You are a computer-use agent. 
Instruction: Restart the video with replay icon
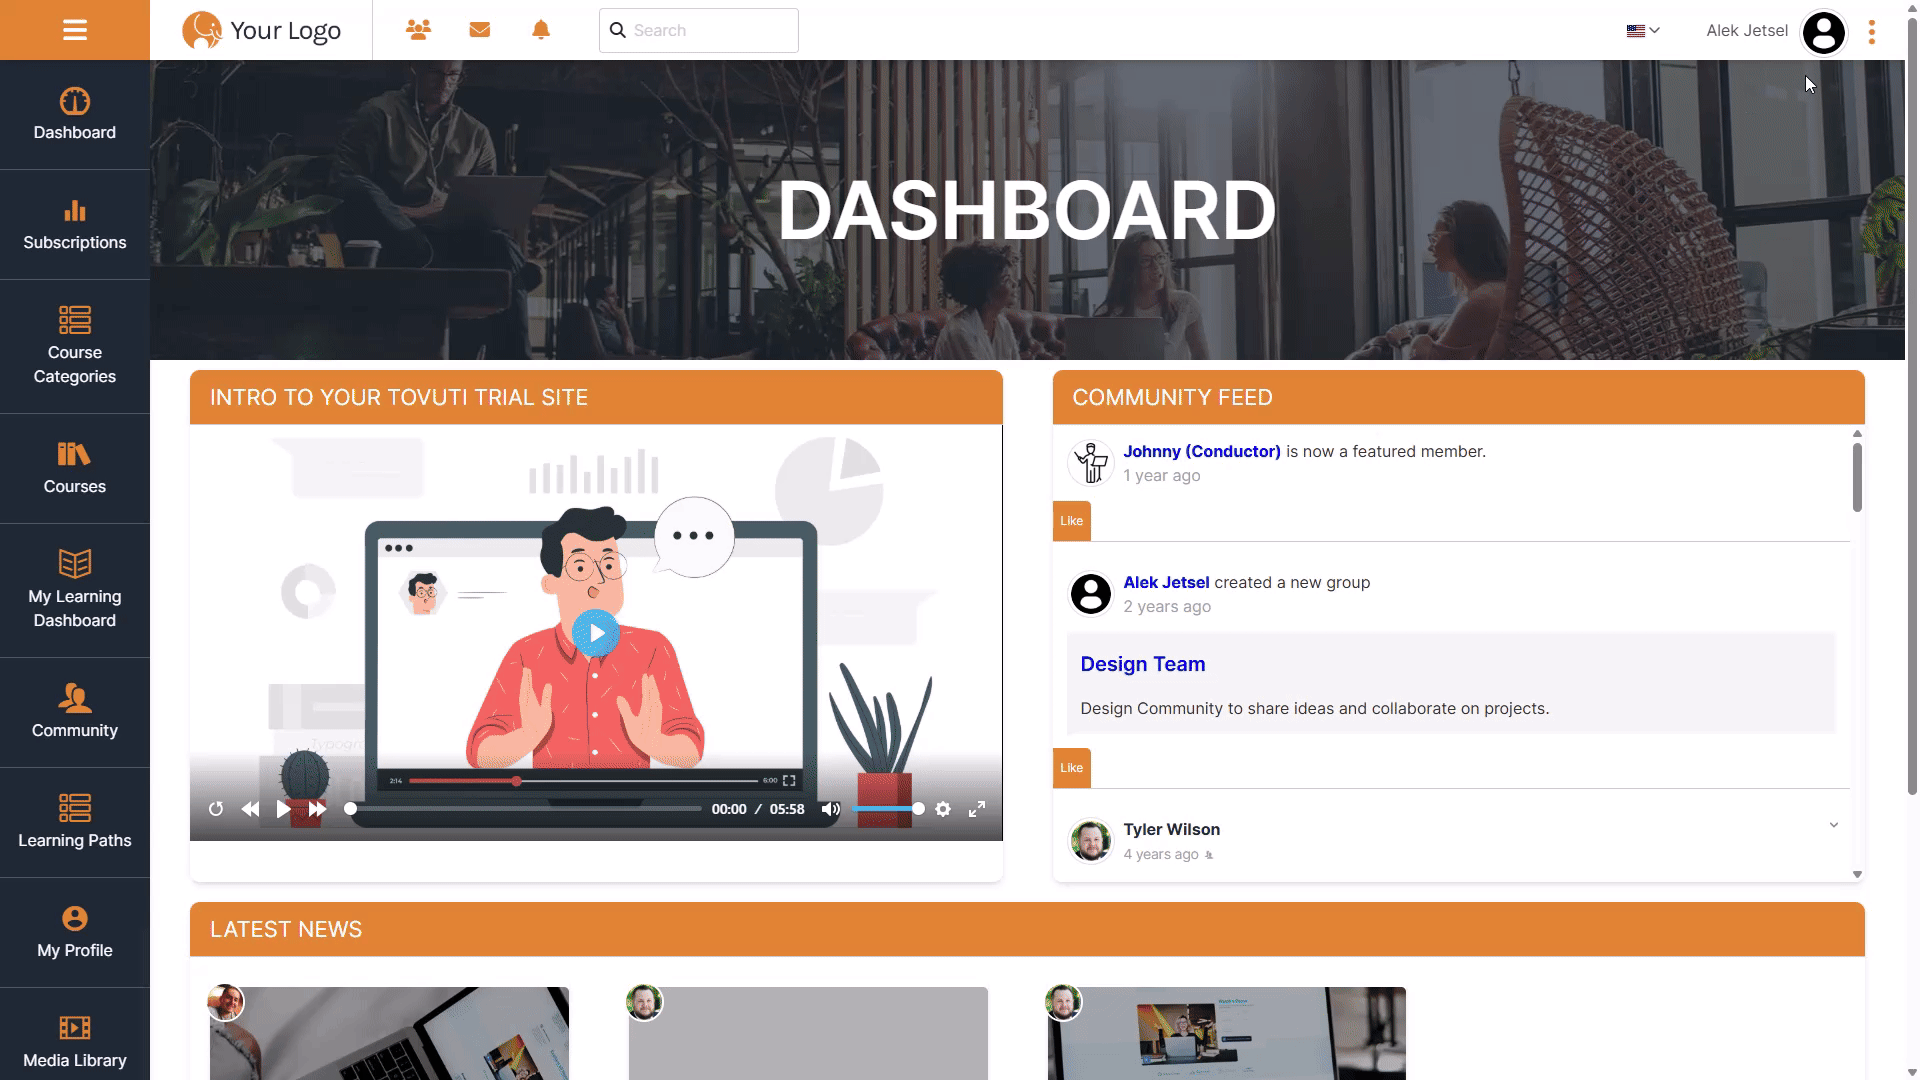216,809
